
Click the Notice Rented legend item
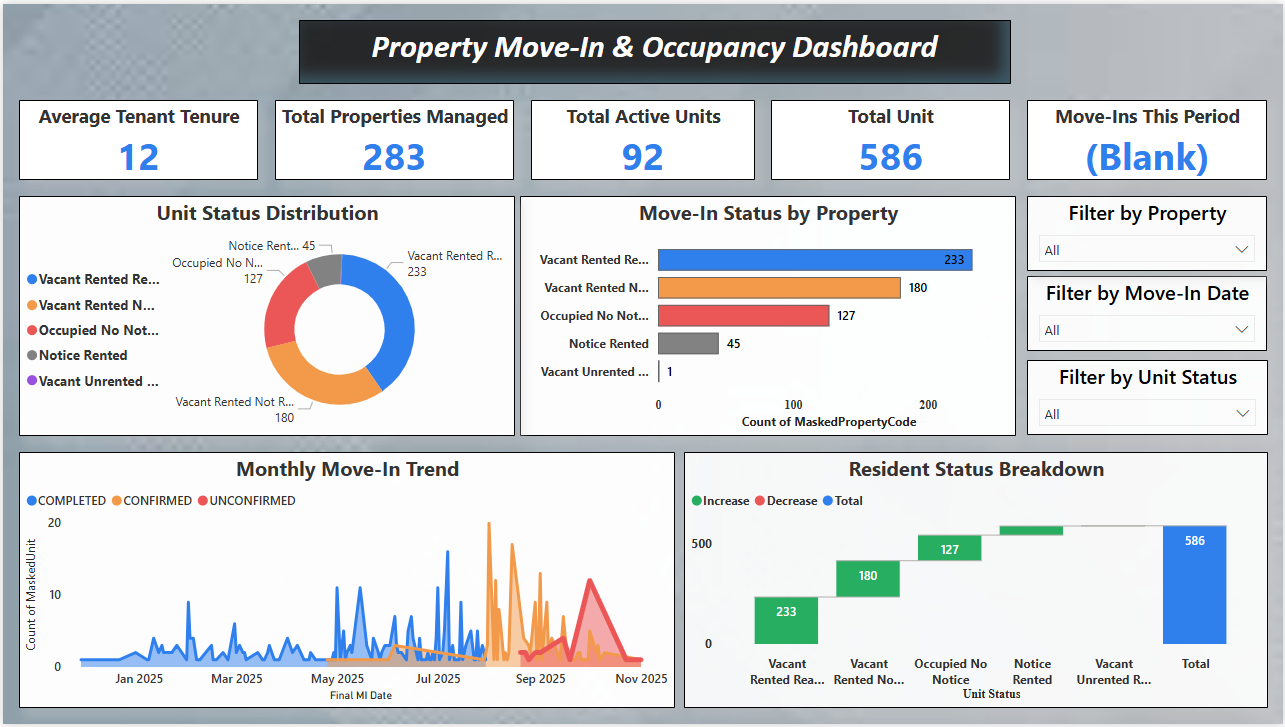pos(83,356)
